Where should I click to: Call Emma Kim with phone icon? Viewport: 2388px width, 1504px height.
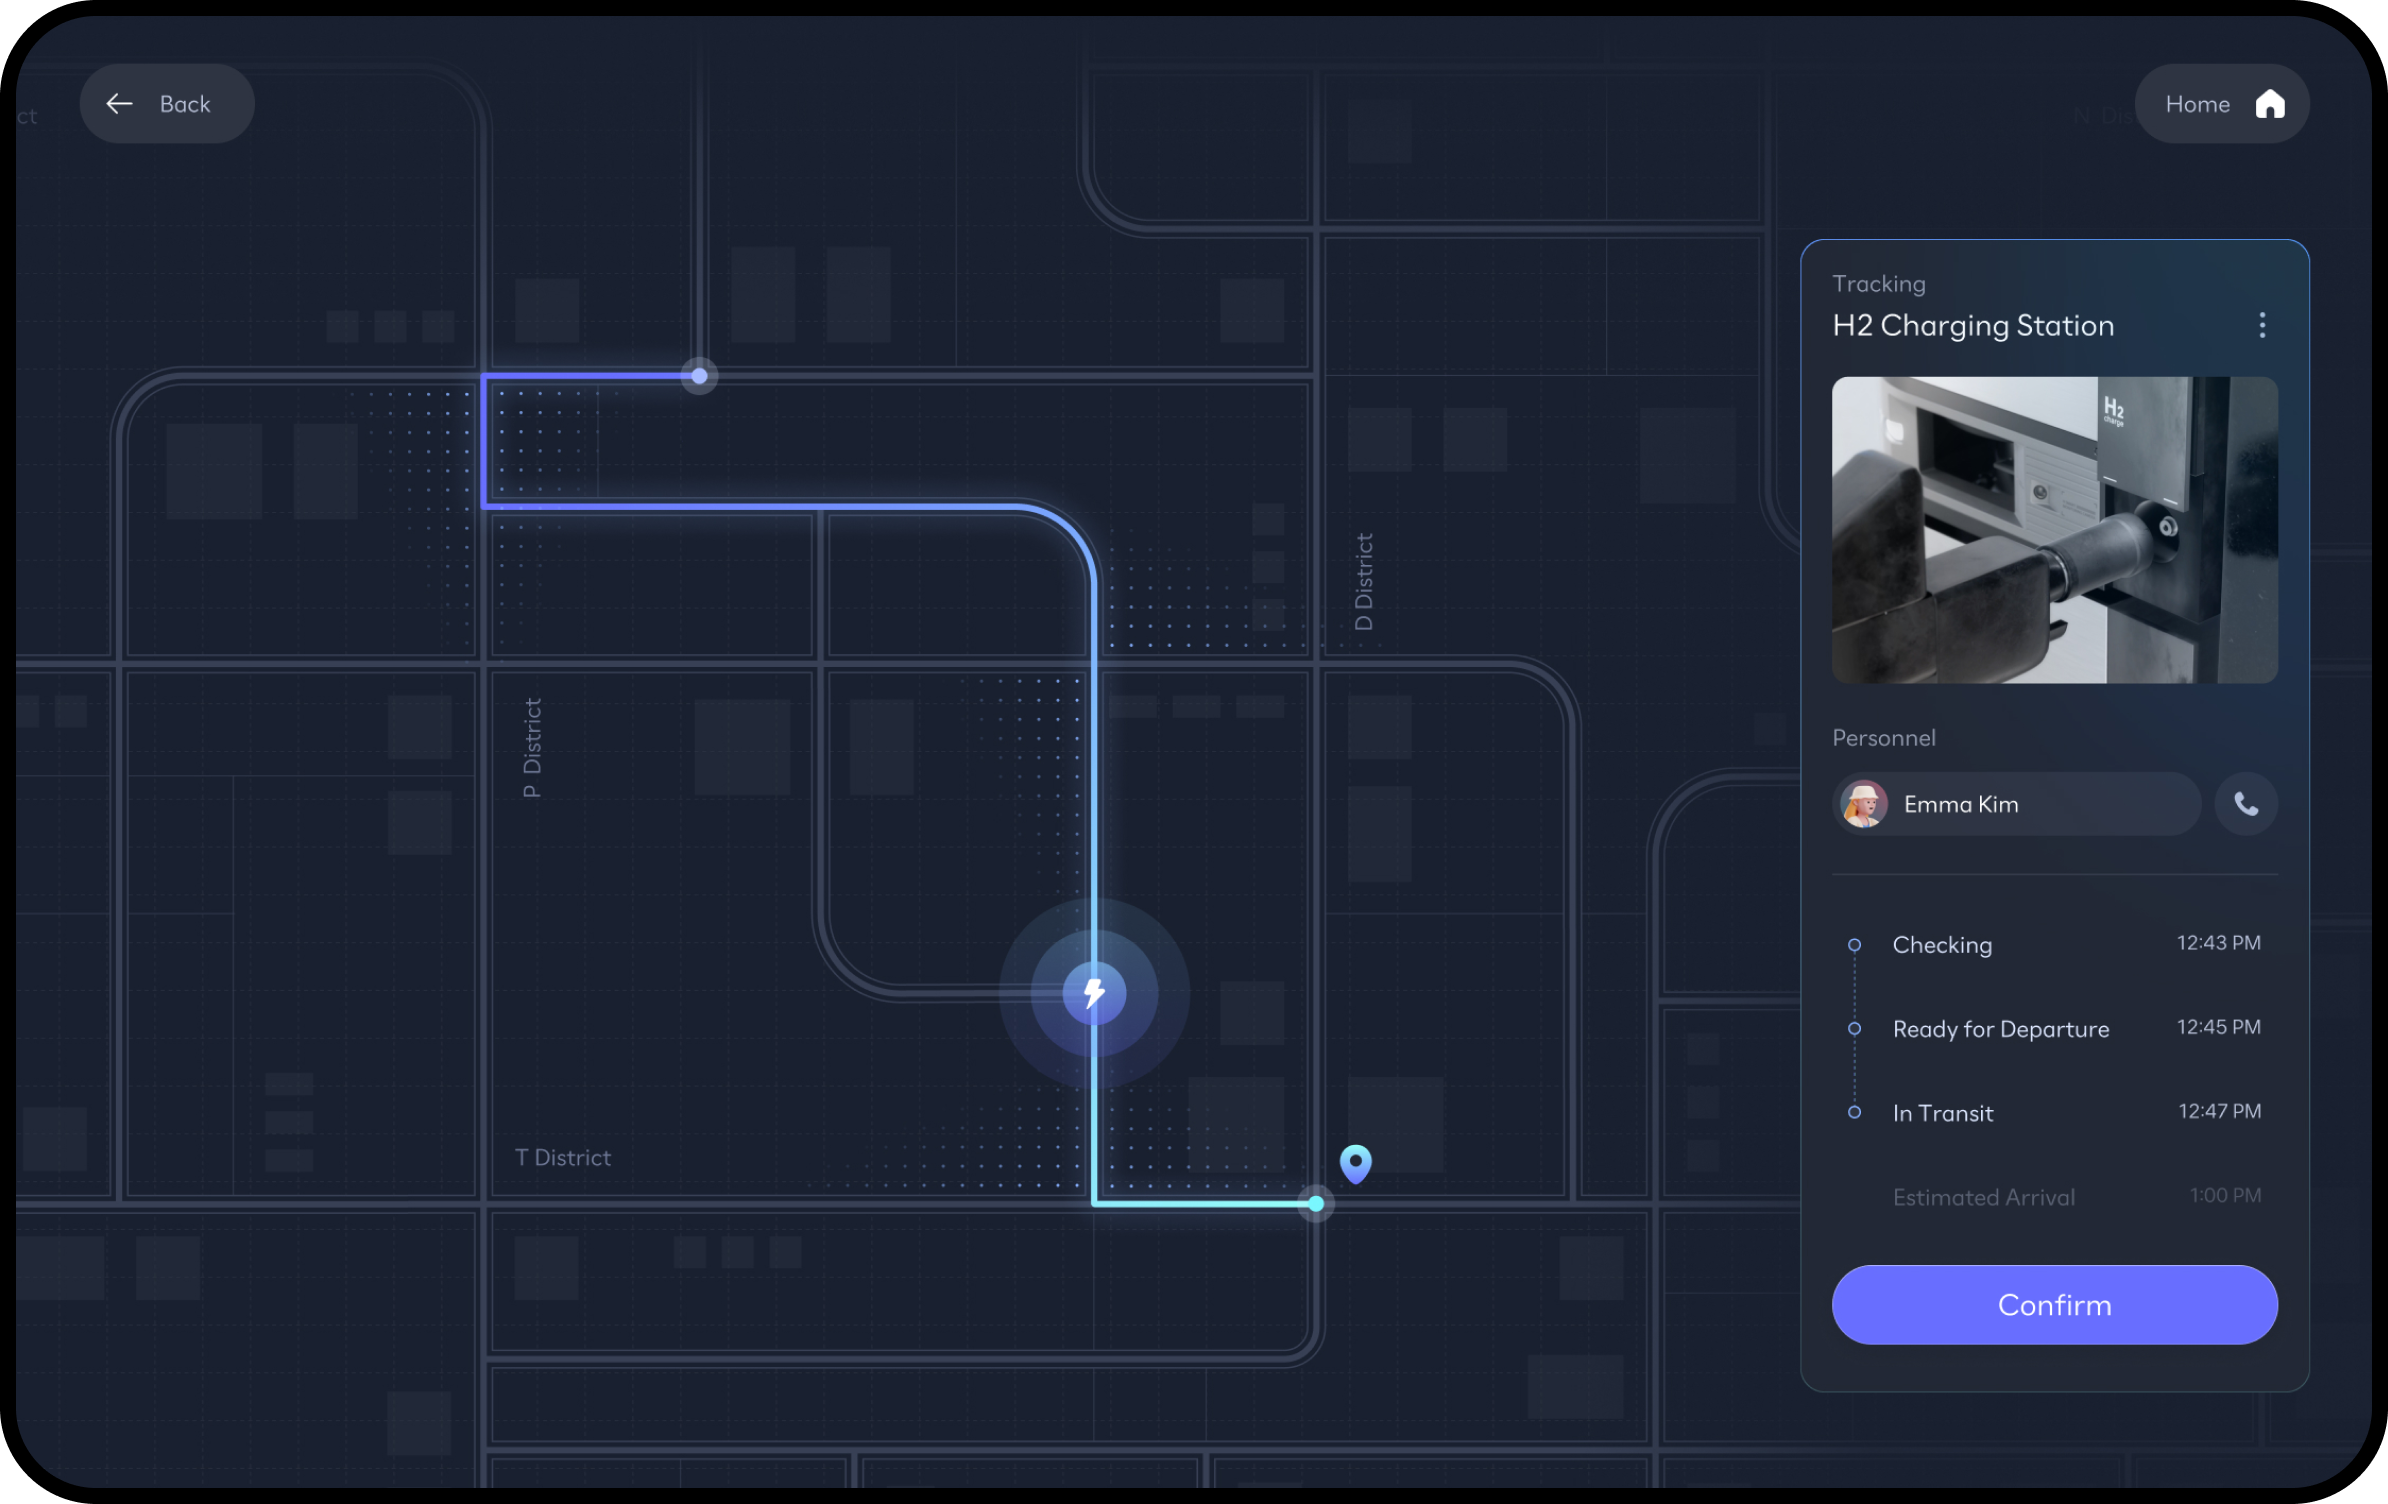2245,804
